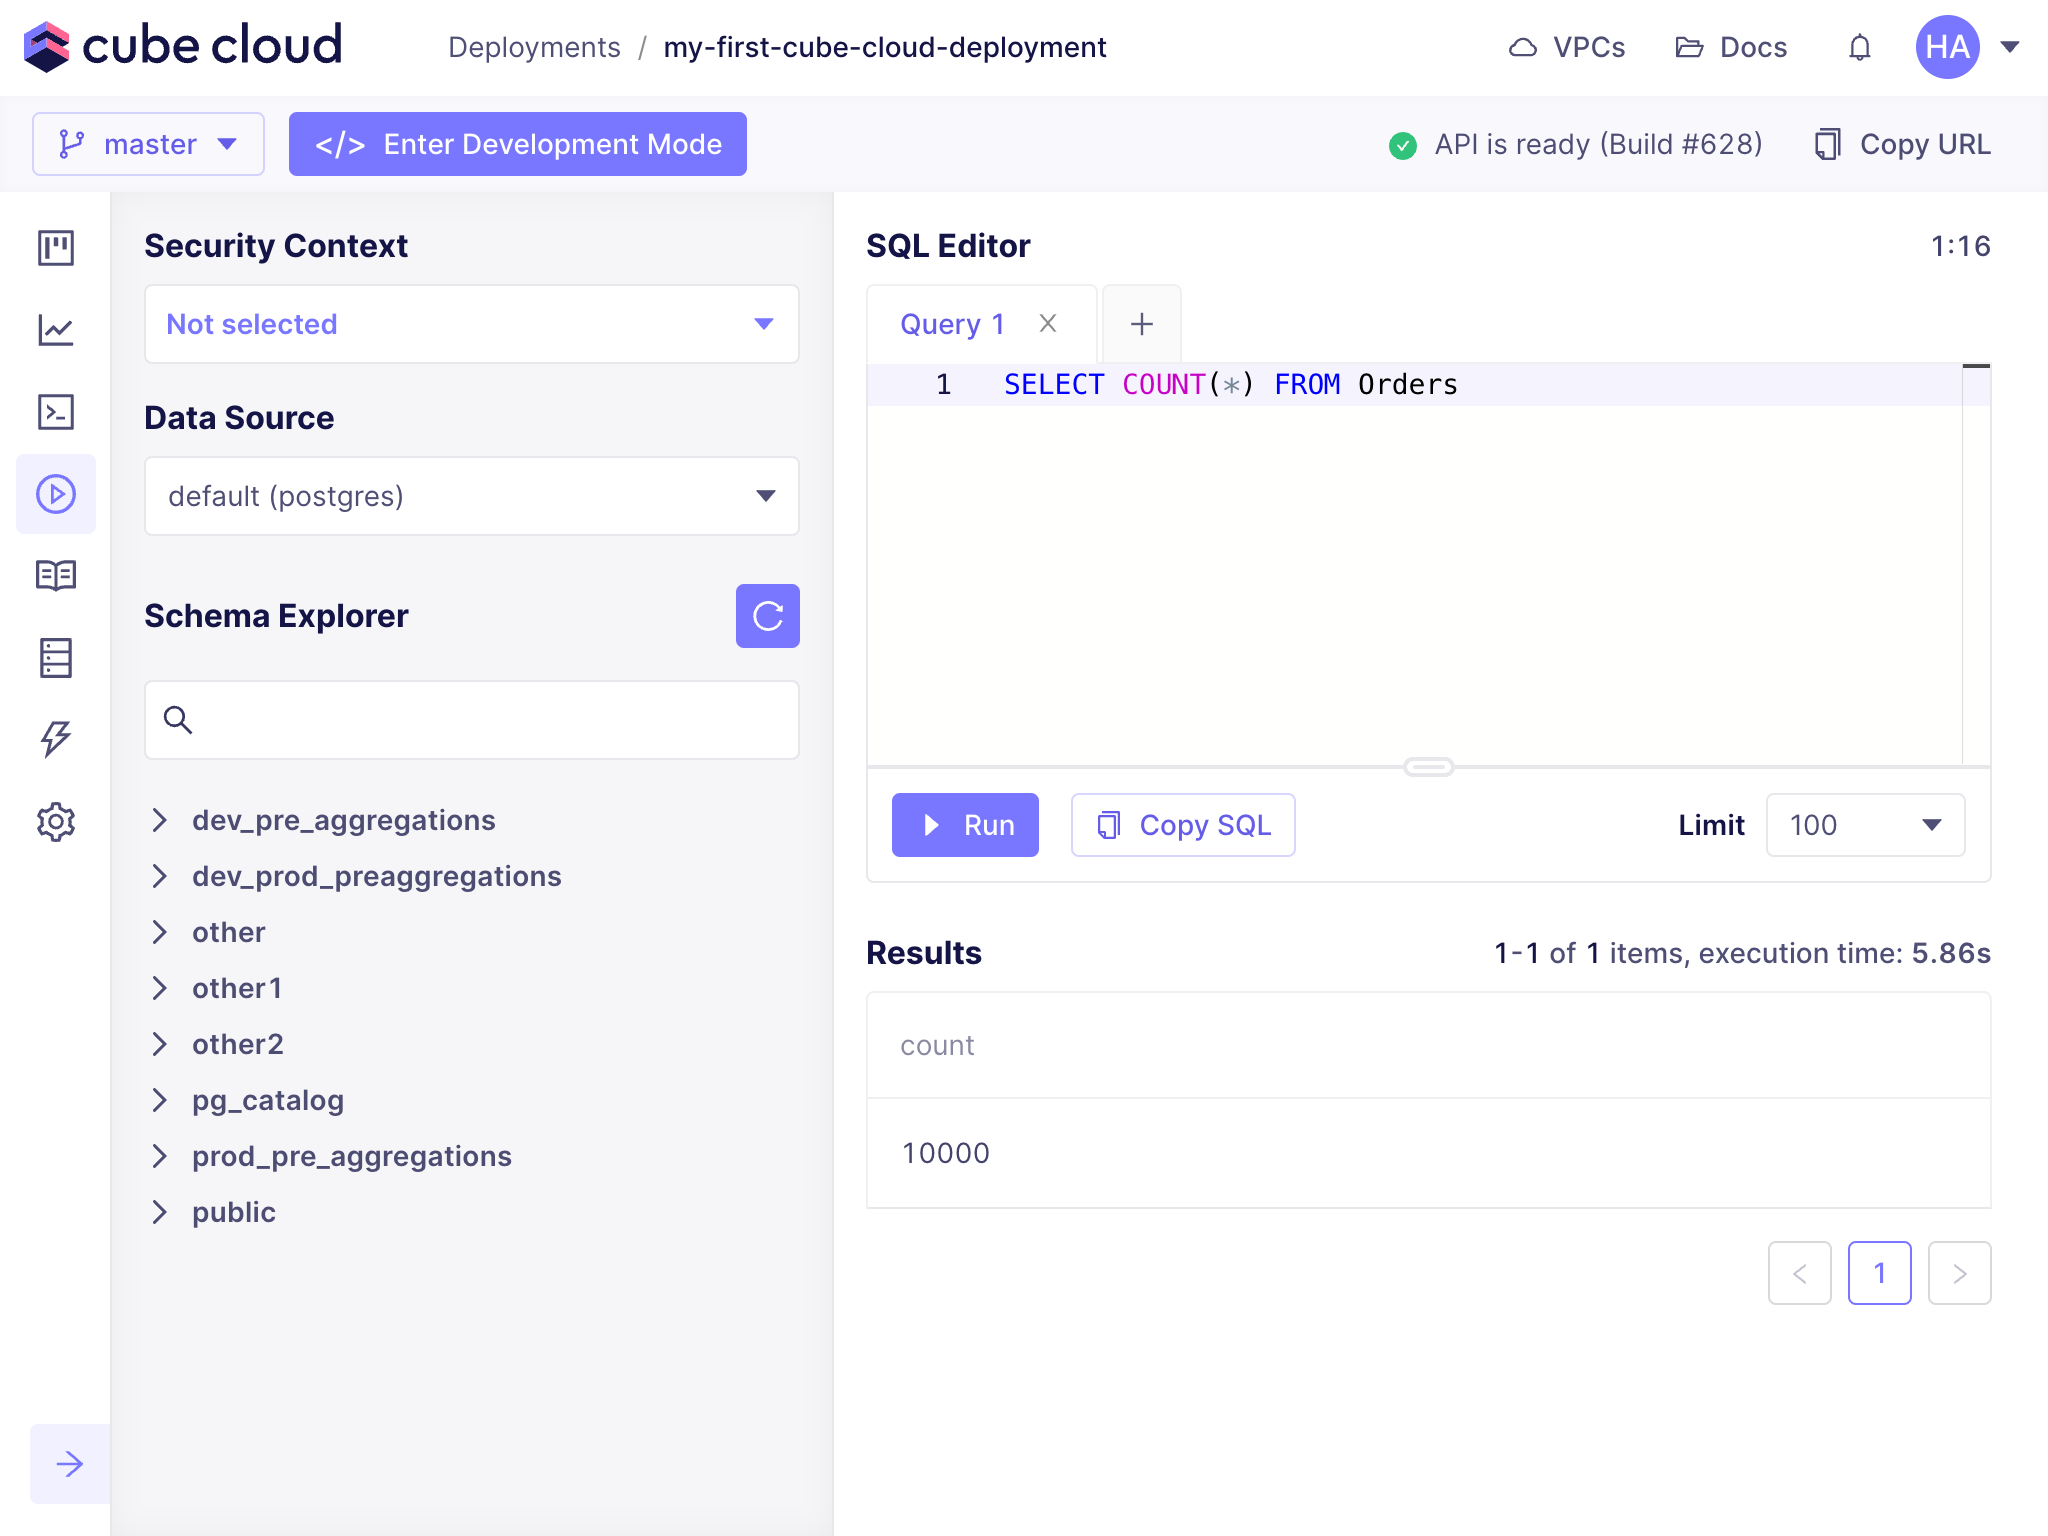Switch to the Query 1 tab

(951, 324)
